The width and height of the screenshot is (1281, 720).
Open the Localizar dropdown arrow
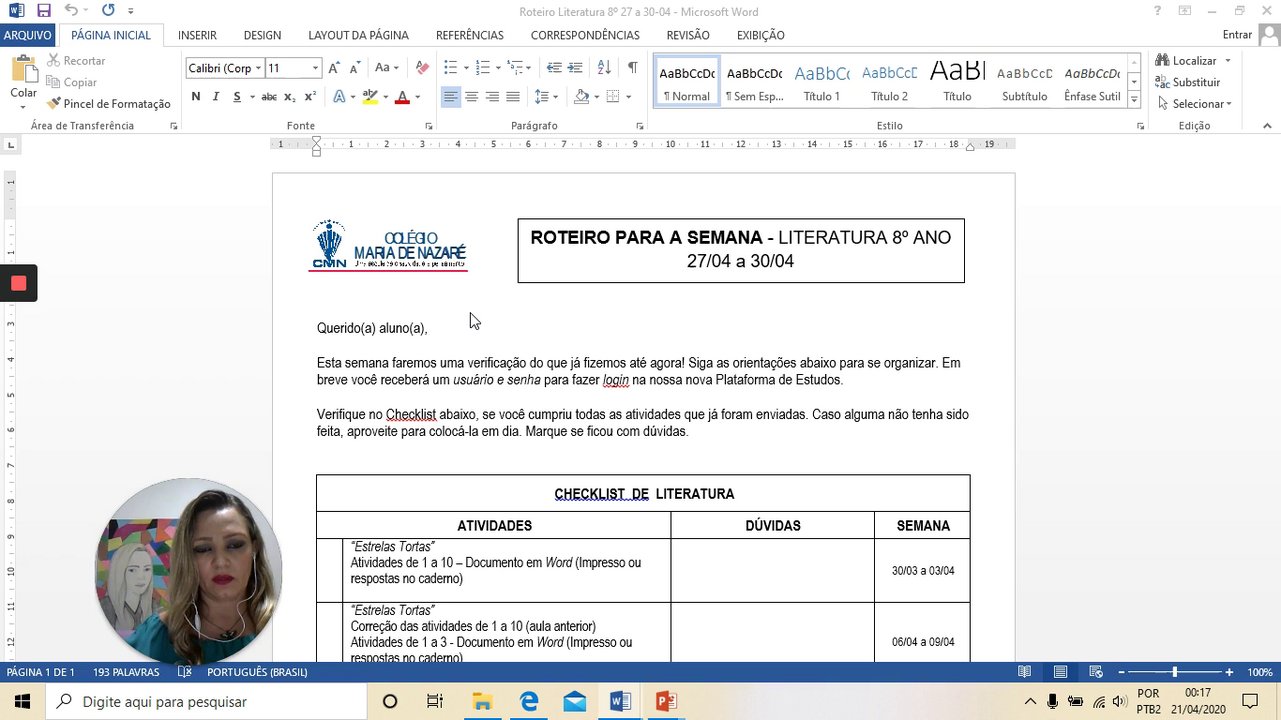click(x=1228, y=61)
